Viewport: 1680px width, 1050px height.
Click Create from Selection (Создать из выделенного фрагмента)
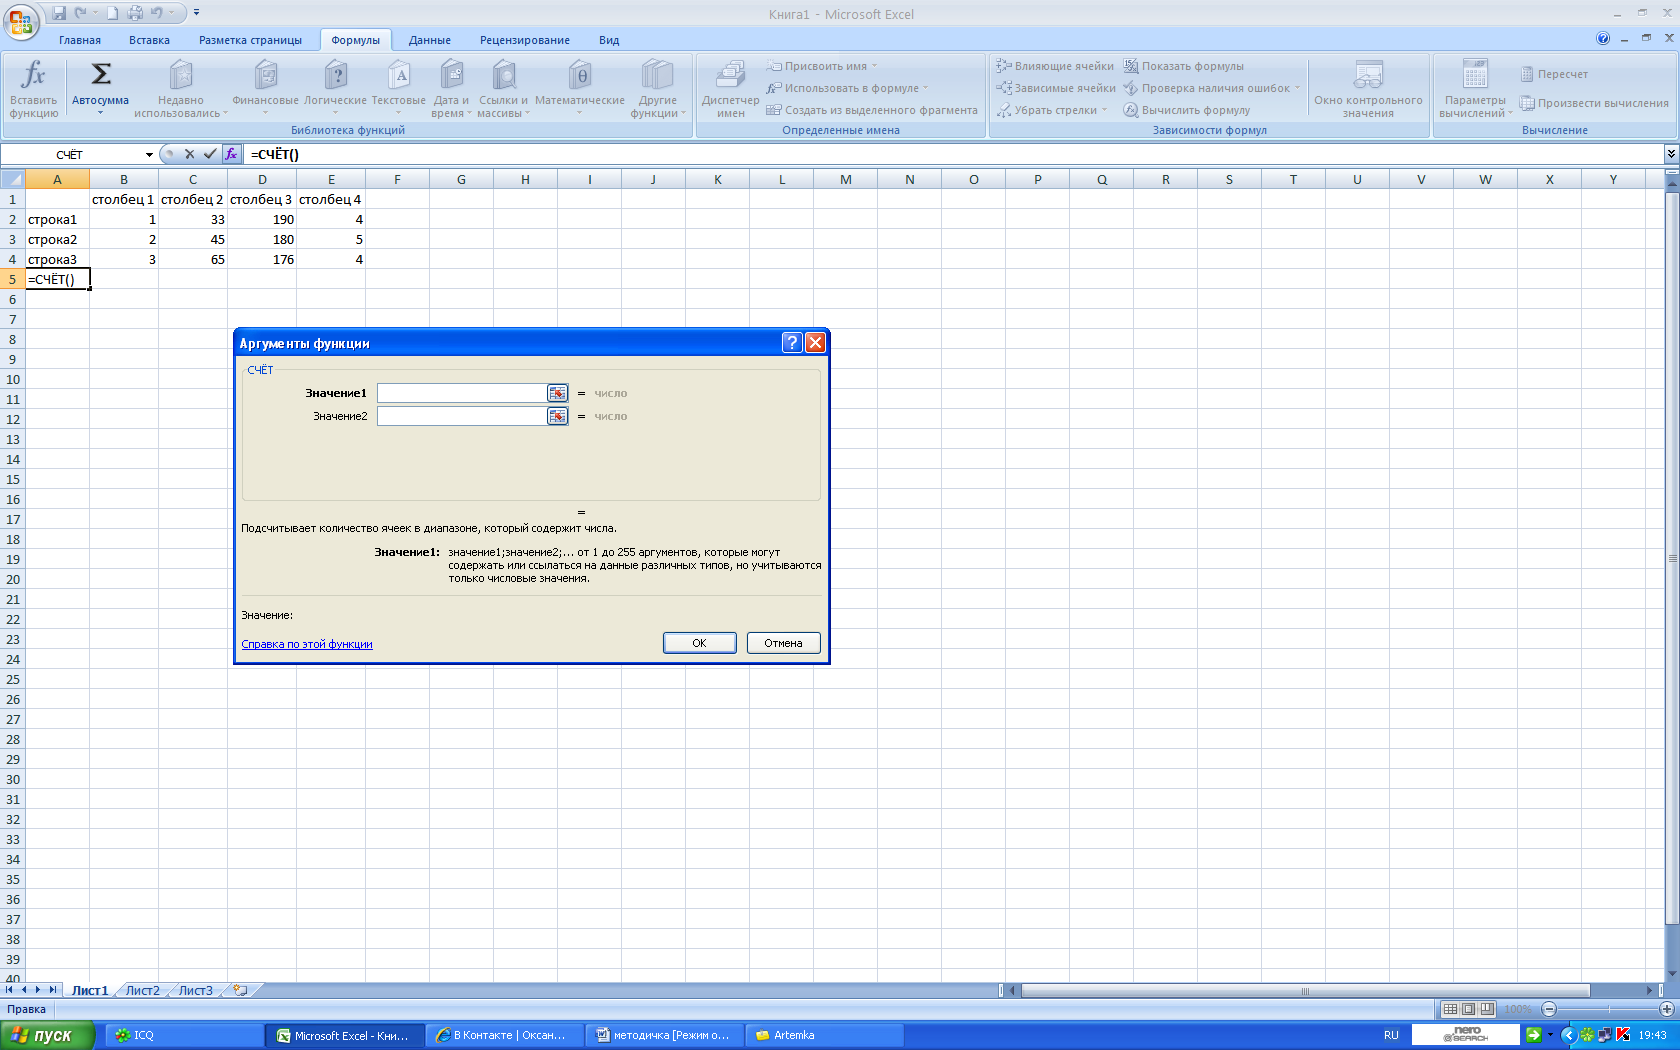872,110
